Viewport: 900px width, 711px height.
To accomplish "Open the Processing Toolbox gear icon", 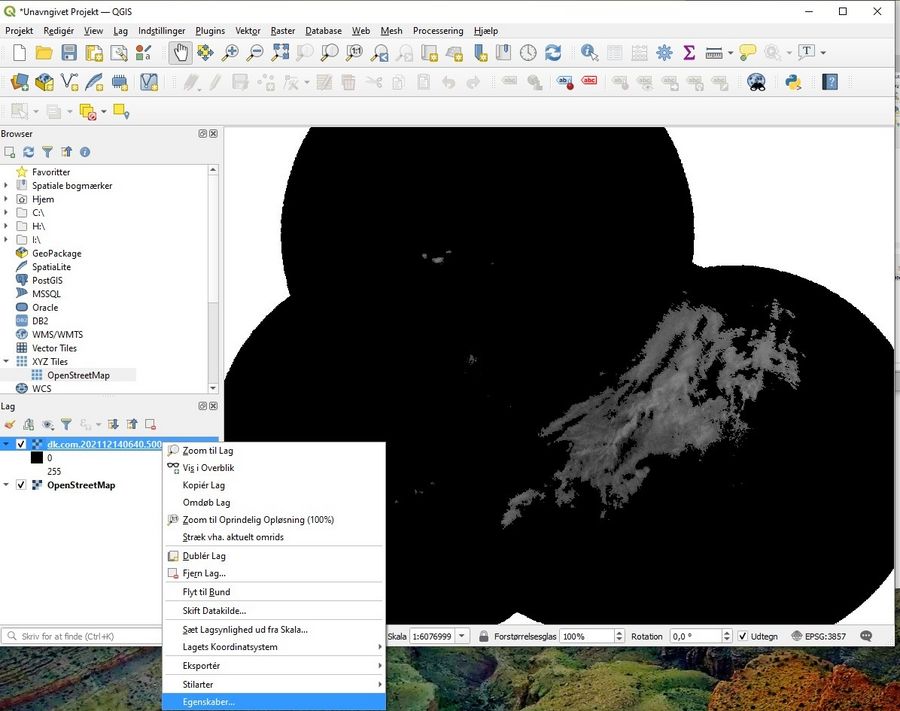I will 664,53.
